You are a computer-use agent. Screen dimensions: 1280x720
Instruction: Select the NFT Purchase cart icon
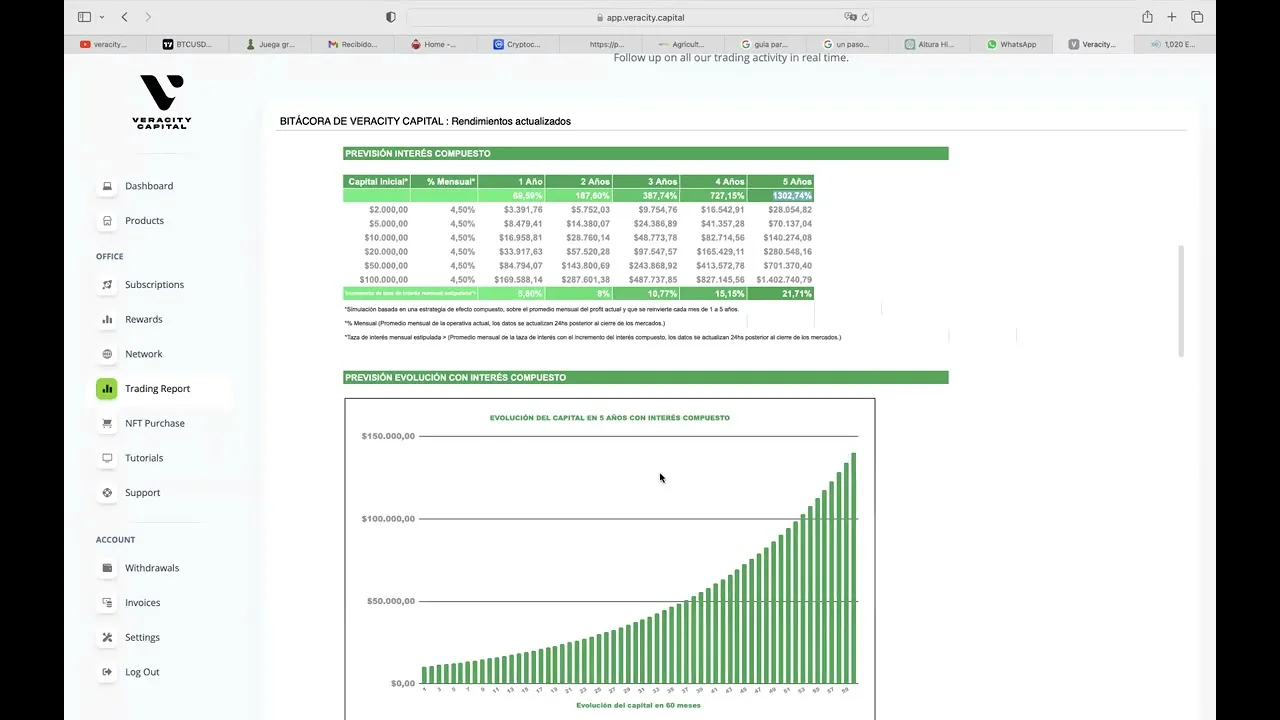point(107,423)
